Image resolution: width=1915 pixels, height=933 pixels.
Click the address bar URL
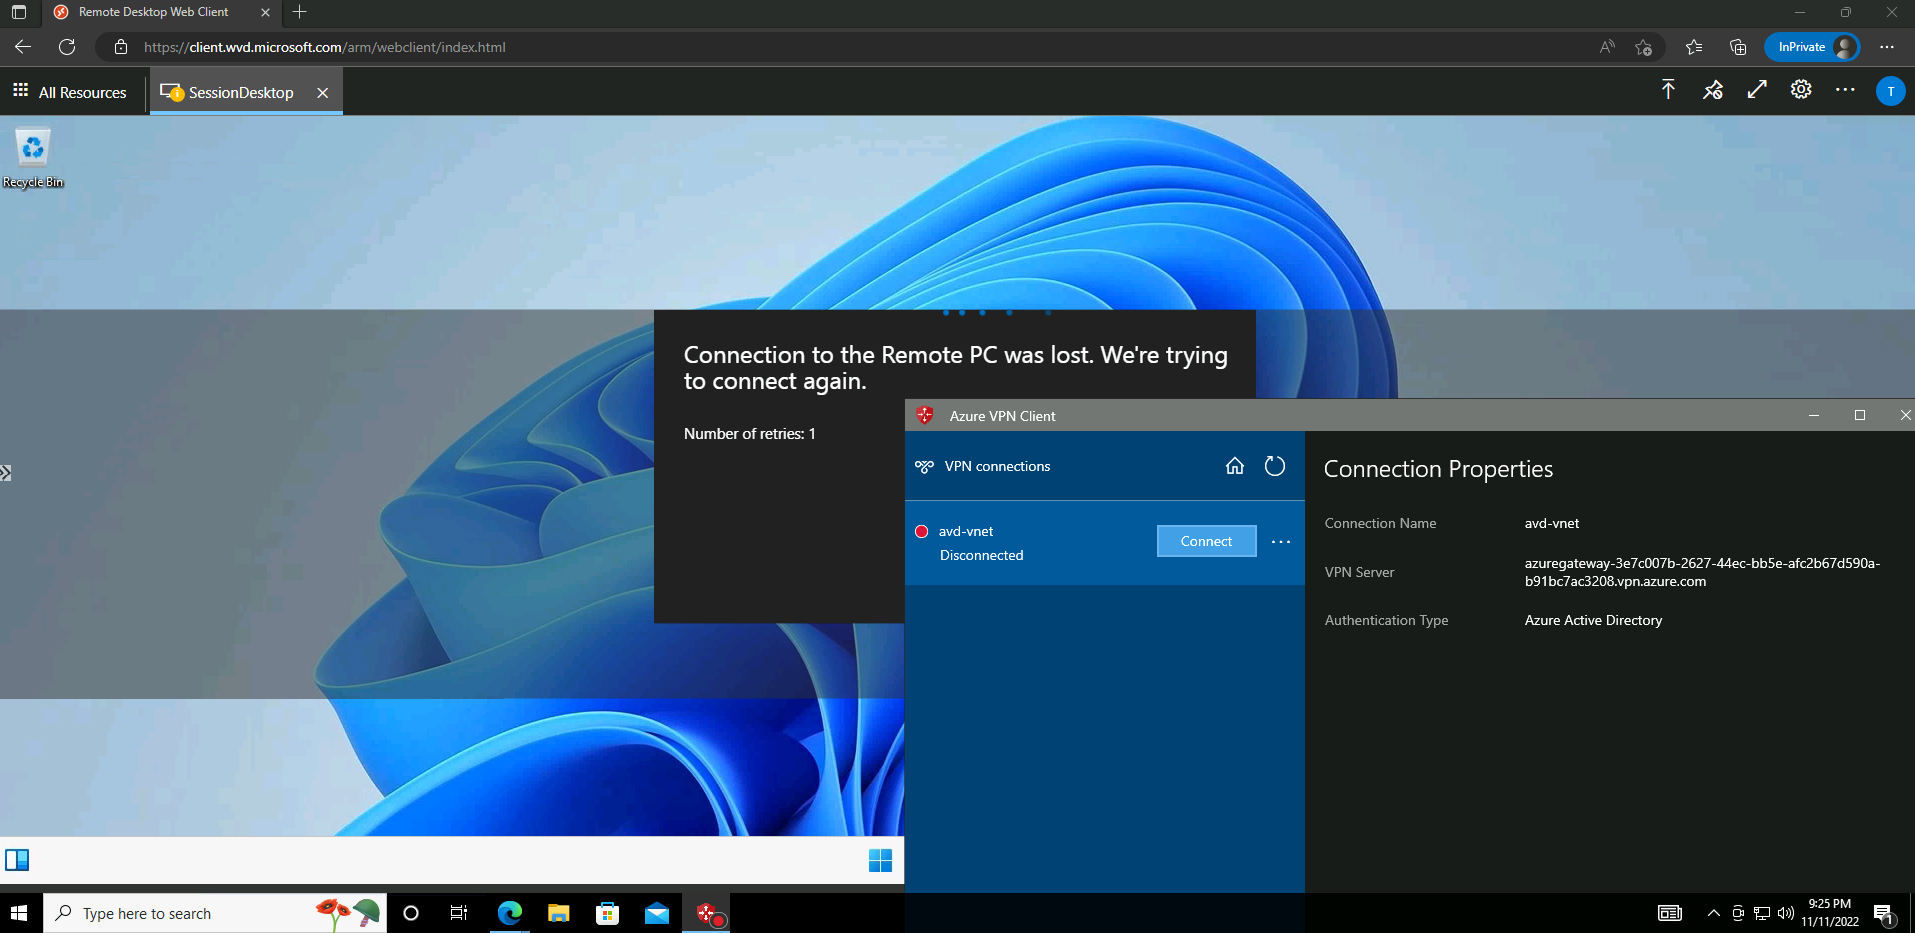(325, 47)
